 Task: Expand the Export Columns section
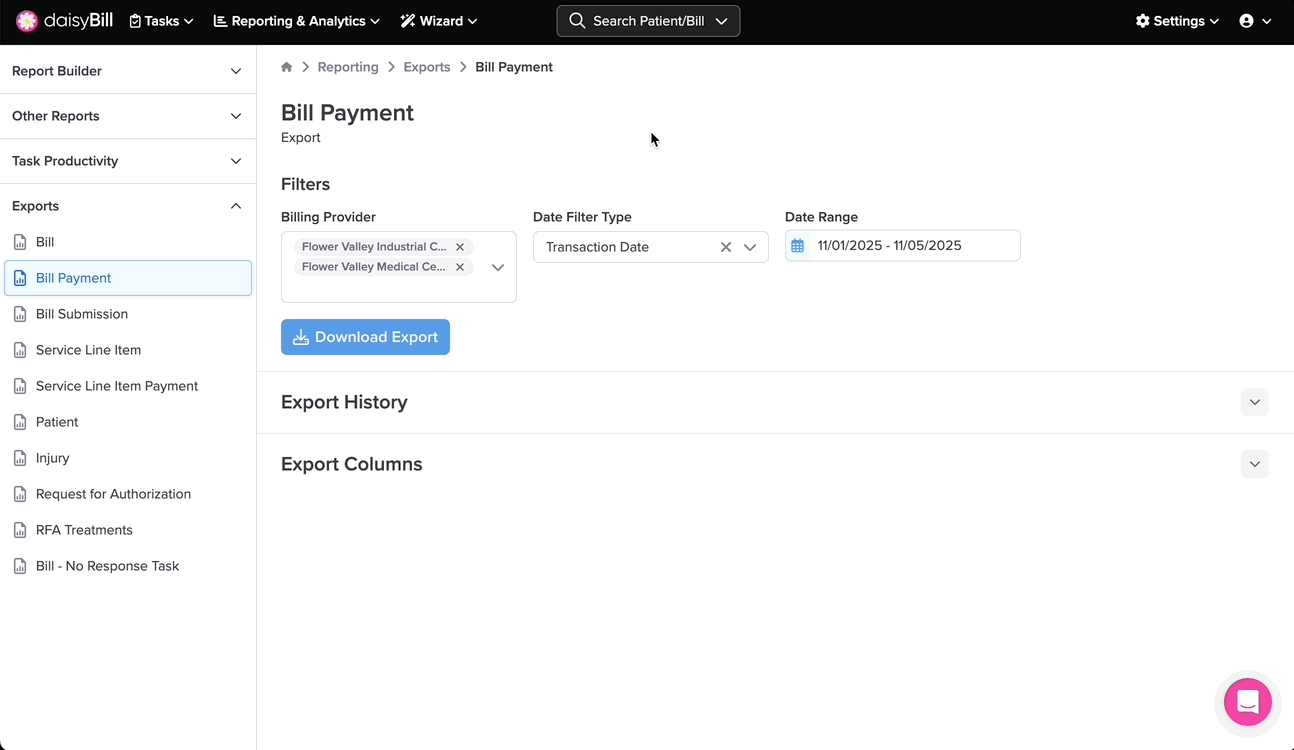(1254, 464)
